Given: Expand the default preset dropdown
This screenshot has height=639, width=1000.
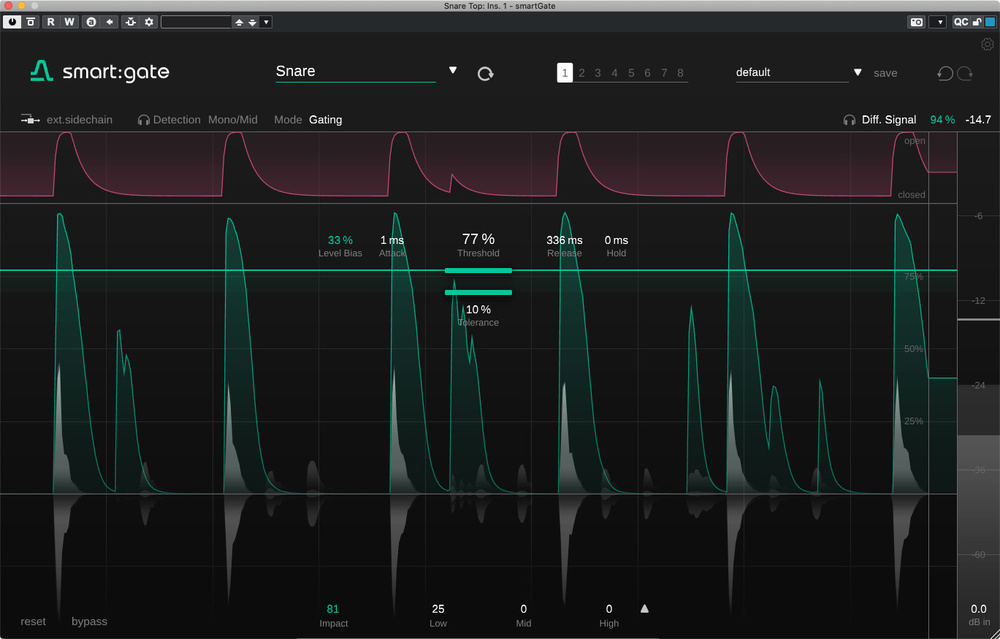Looking at the screenshot, I should coord(857,72).
